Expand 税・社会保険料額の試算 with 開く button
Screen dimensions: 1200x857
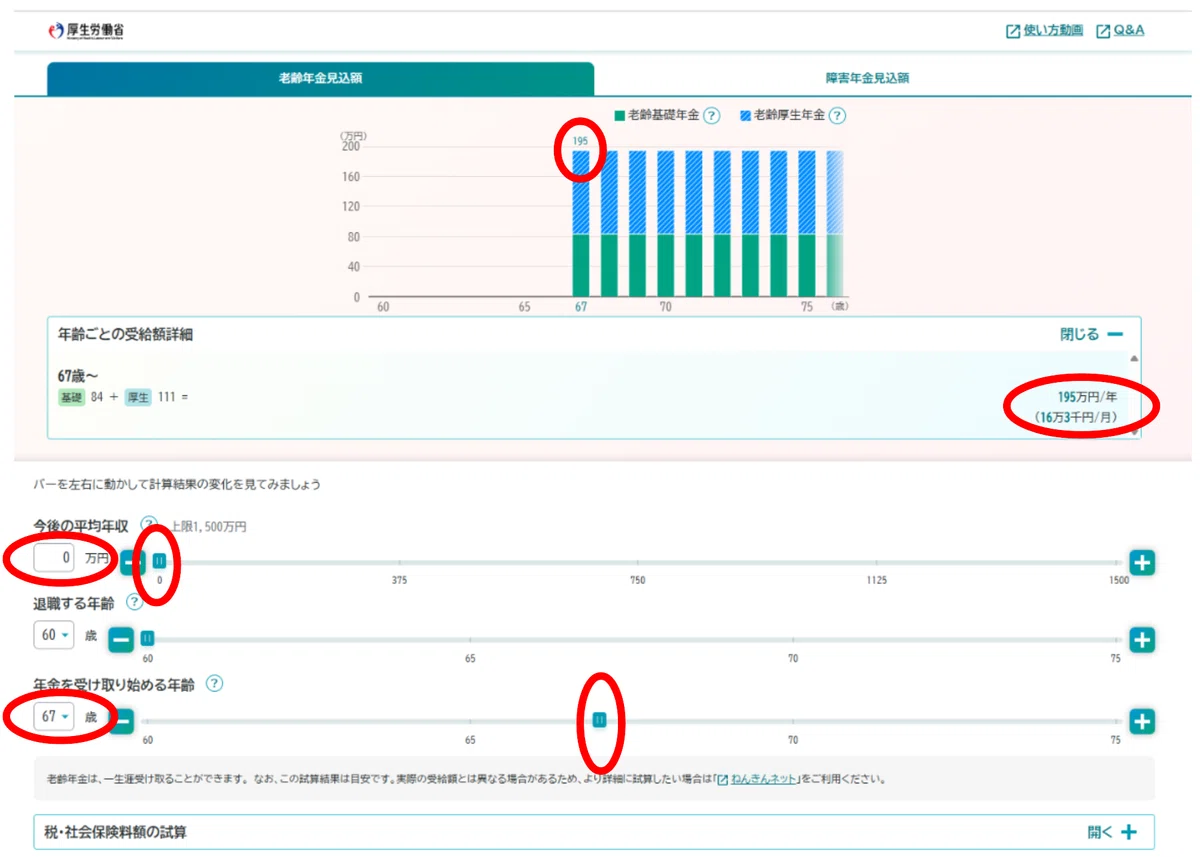coord(1112,832)
